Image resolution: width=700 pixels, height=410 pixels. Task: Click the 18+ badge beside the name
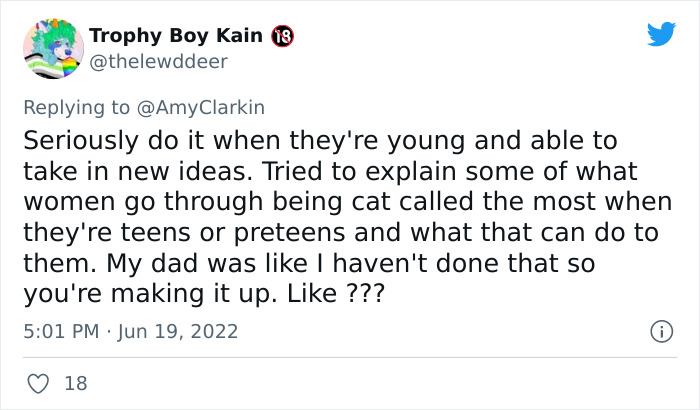pos(283,37)
